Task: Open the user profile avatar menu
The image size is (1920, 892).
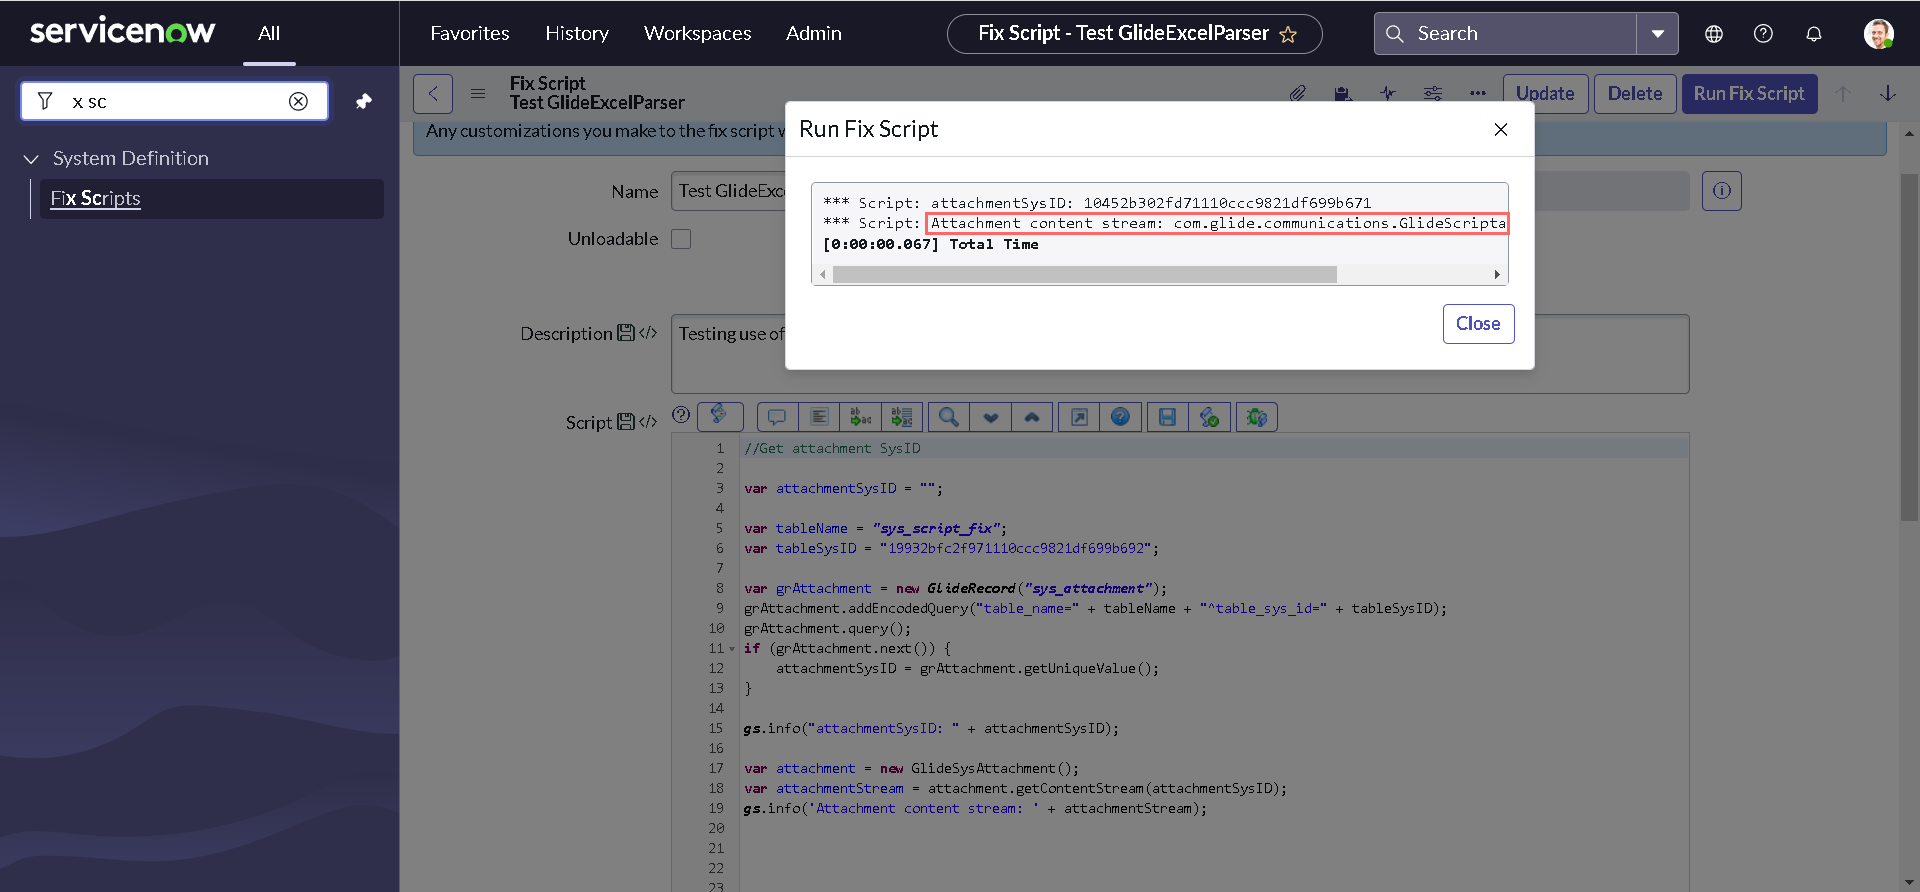Action: [x=1878, y=33]
